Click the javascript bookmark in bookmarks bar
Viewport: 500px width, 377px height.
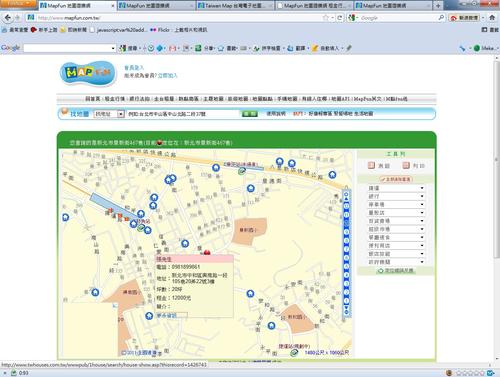118,30
